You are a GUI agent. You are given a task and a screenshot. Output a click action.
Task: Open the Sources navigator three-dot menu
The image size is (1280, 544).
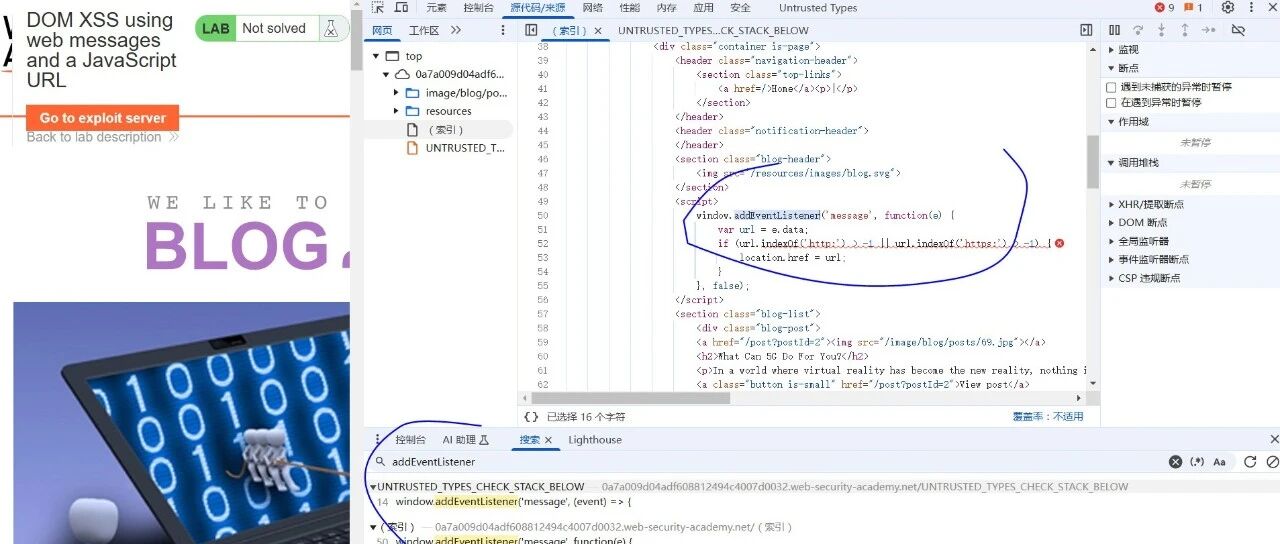[x=501, y=31]
